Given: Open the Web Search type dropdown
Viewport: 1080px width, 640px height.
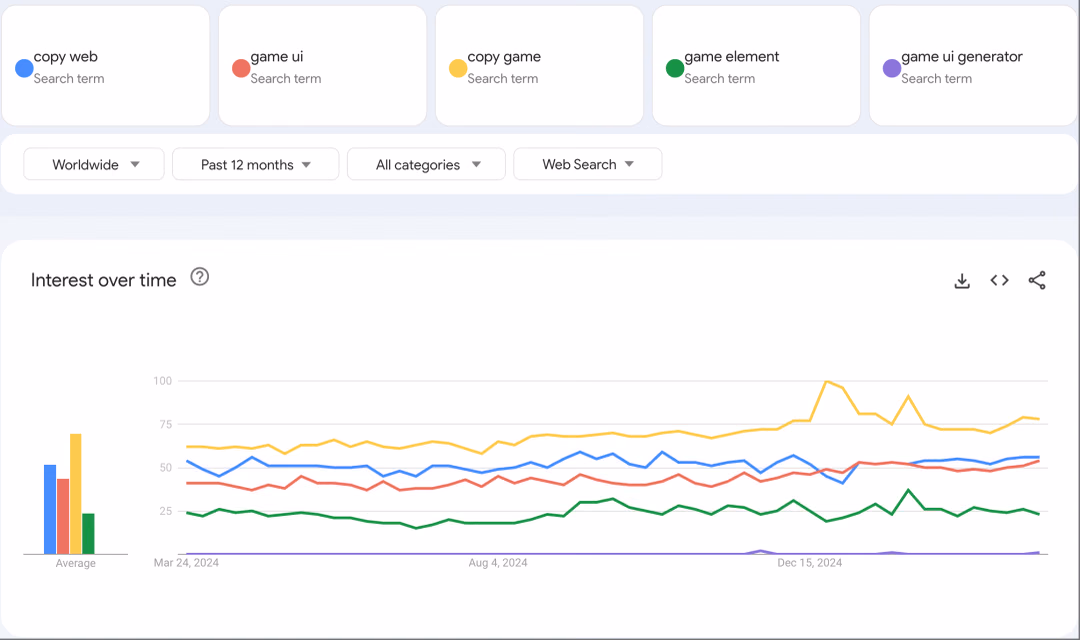Looking at the screenshot, I should click(x=588, y=164).
